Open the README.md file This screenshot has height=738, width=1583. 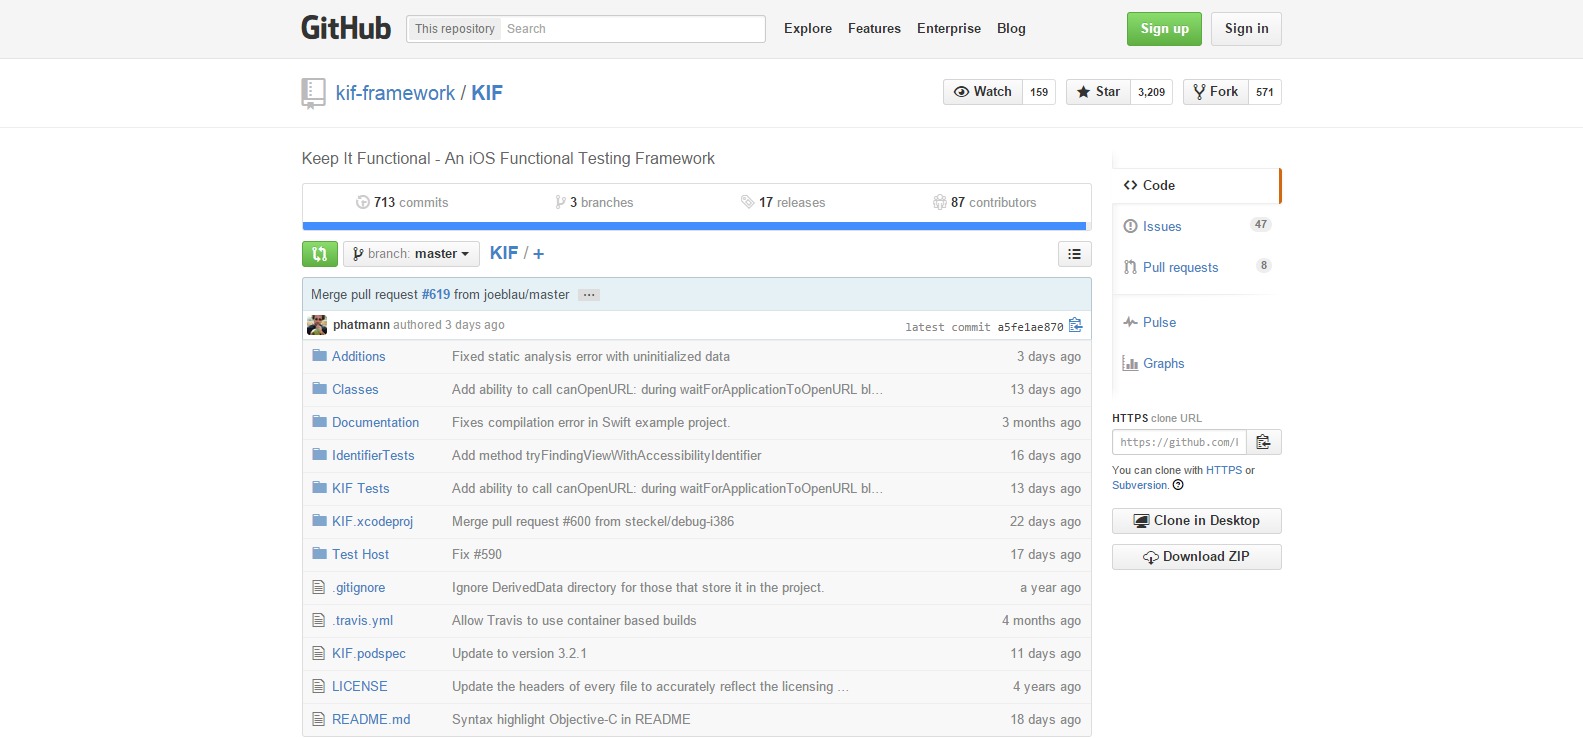pos(371,719)
